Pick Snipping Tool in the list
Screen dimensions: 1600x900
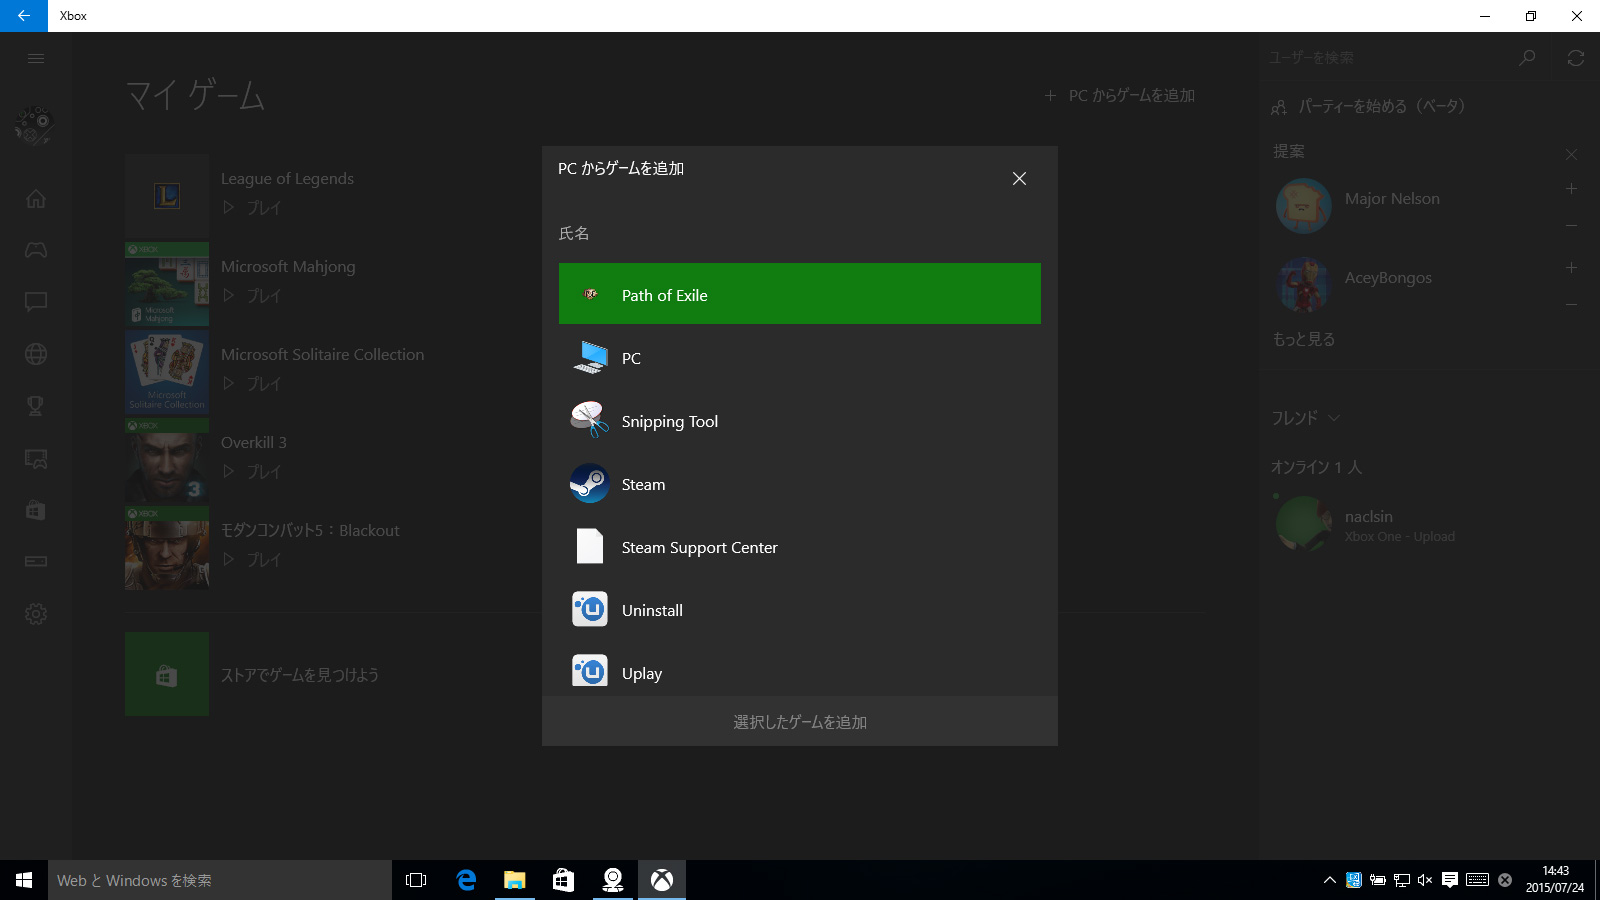tap(799, 421)
